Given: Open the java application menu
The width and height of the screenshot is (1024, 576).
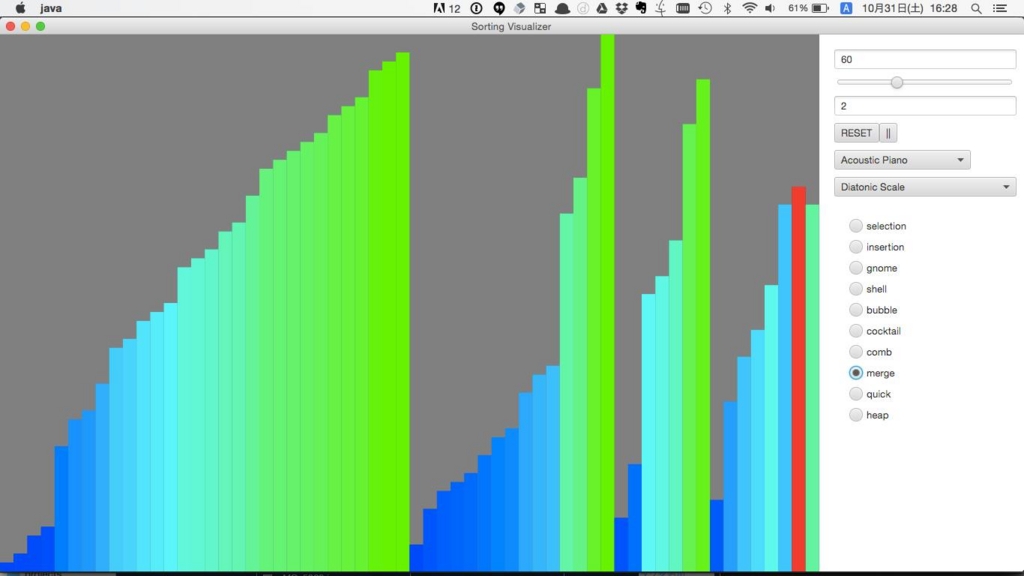Looking at the screenshot, I should [x=49, y=8].
